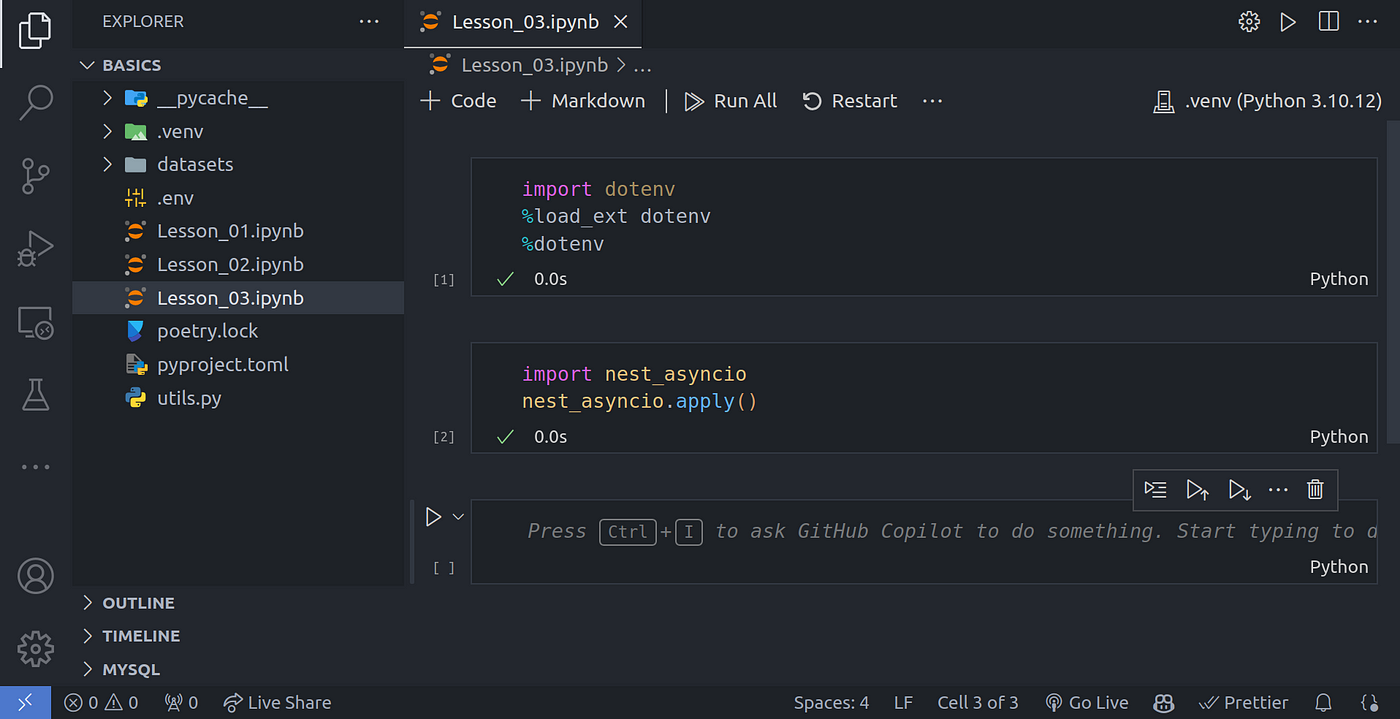Close the Lesson_03.ipynb tab

[x=621, y=22]
